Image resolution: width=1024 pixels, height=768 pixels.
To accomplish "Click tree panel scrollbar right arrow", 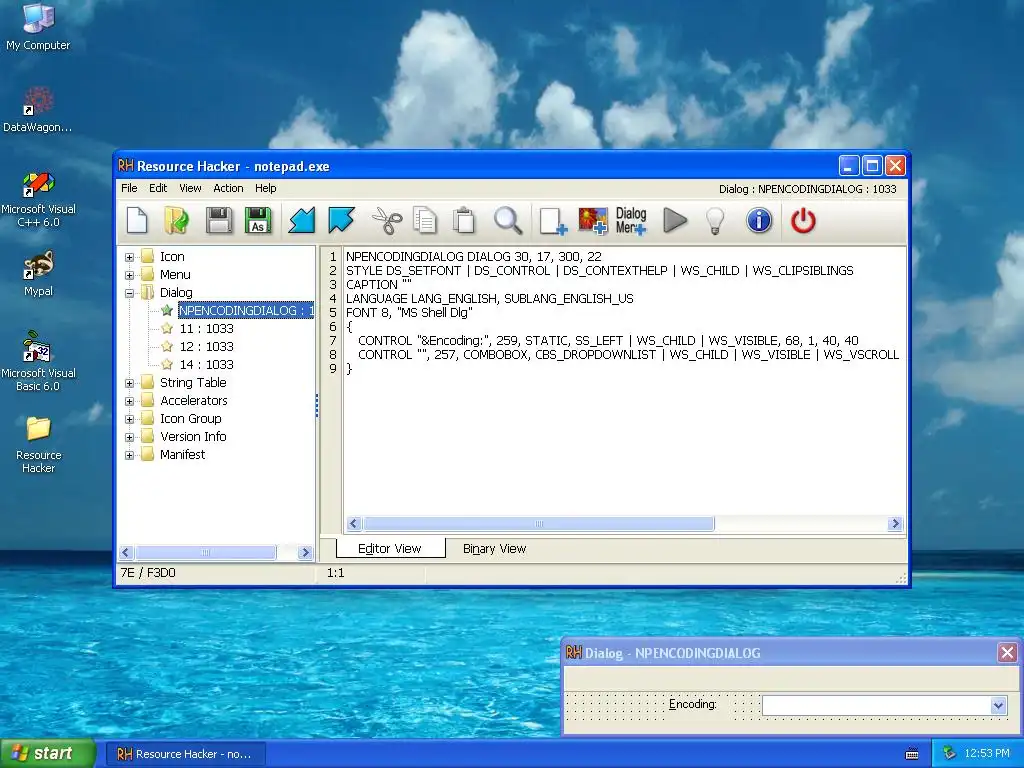I will tap(304, 552).
